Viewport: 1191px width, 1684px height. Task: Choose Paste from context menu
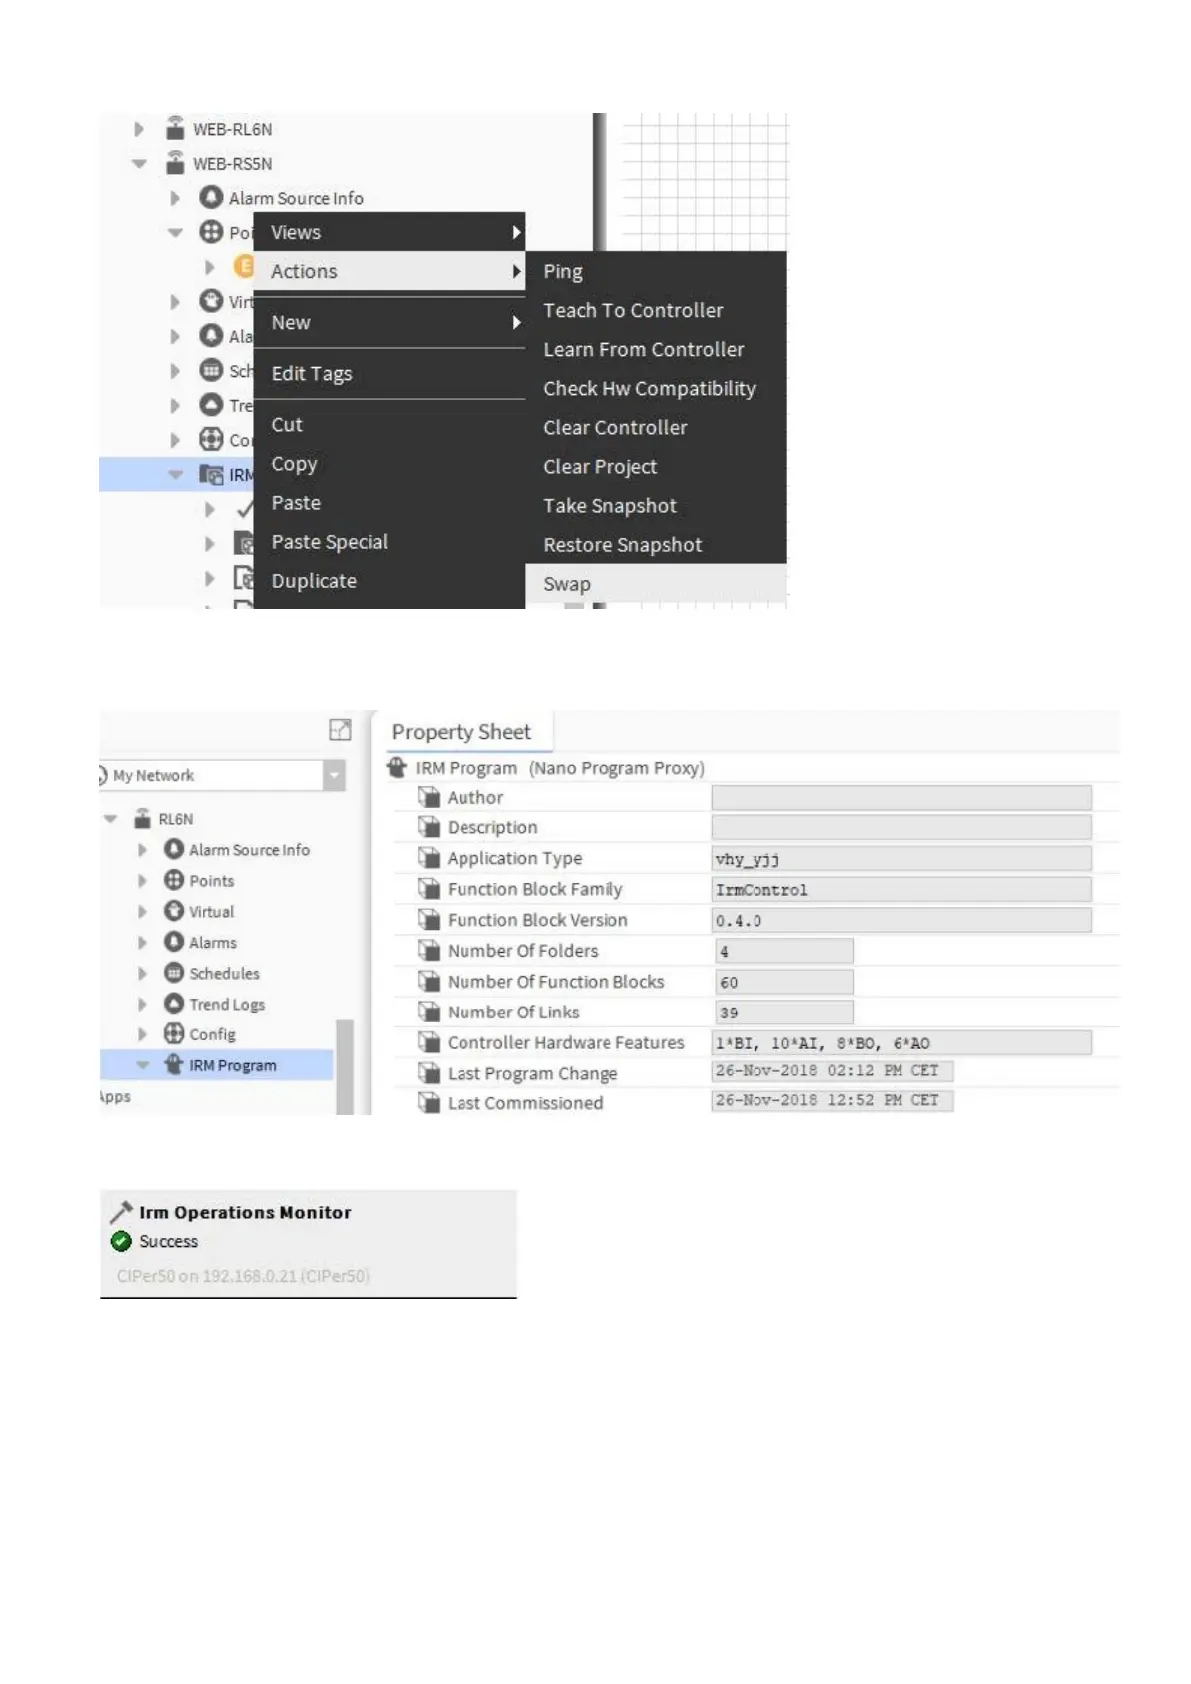tap(389, 502)
